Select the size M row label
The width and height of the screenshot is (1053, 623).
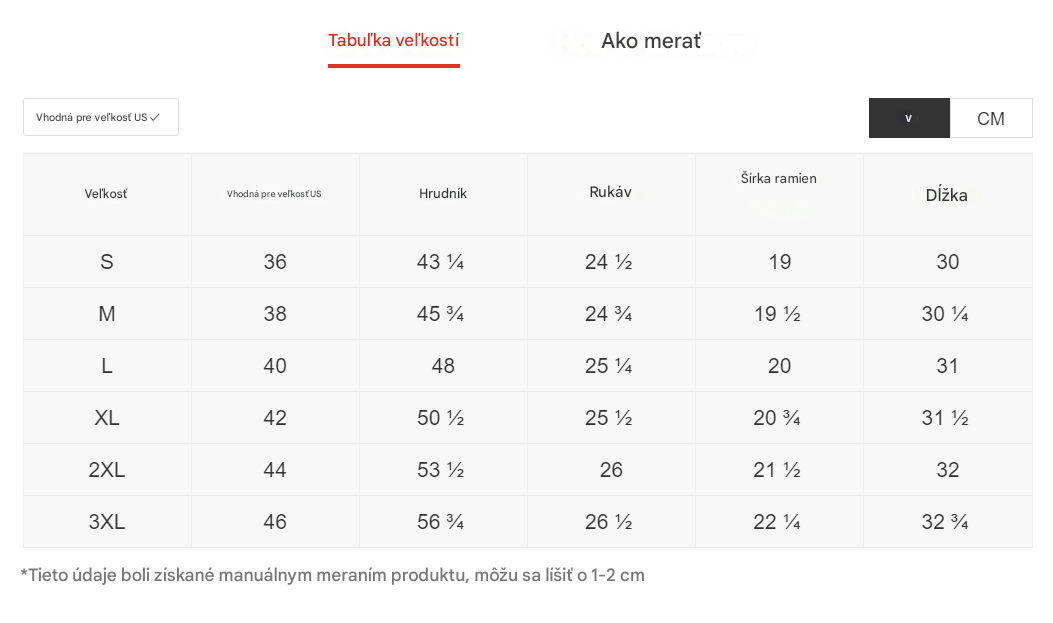tap(107, 314)
